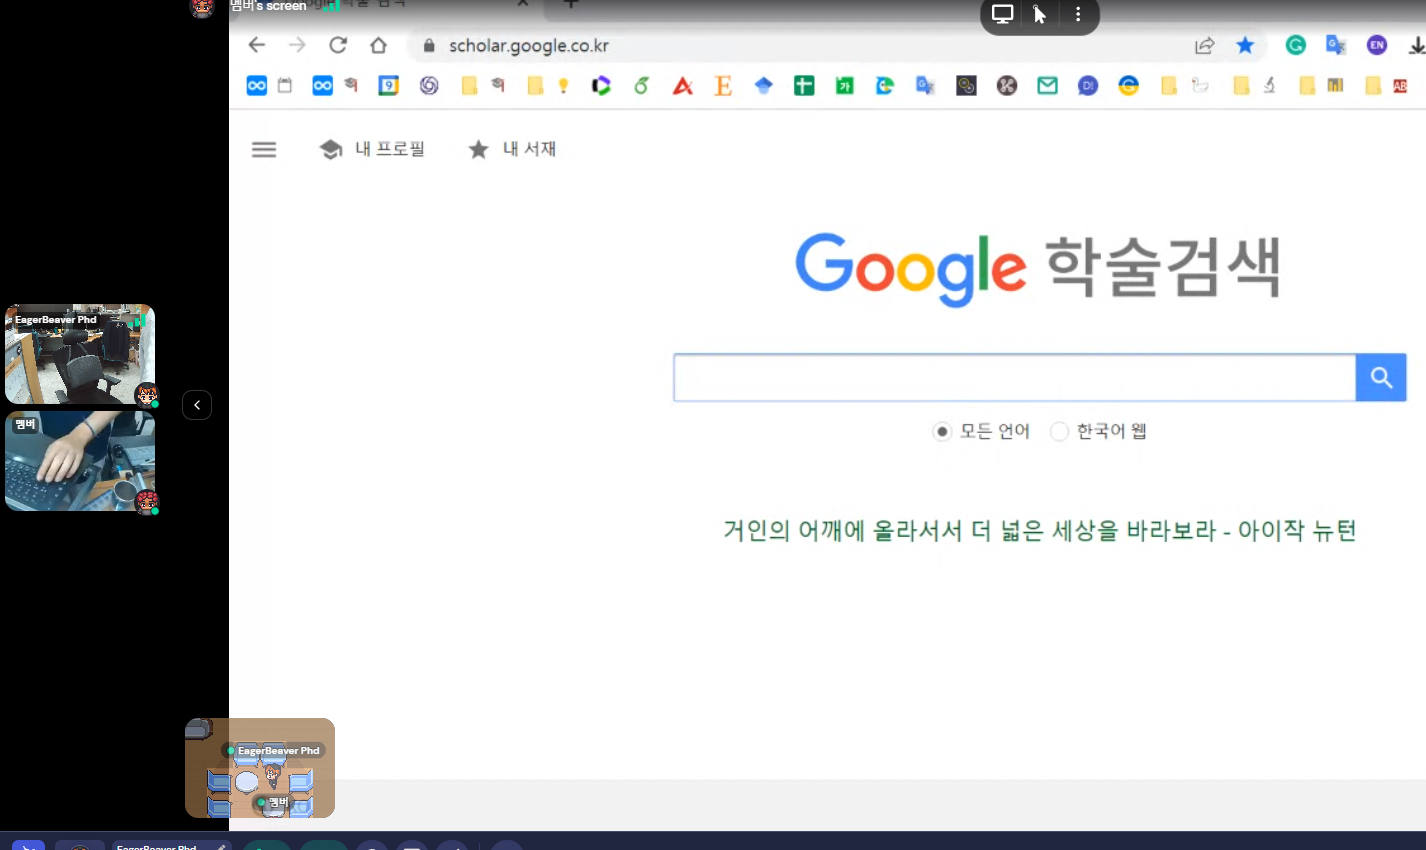Click the purple EN extension icon
The image size is (1426, 850).
(x=1377, y=45)
